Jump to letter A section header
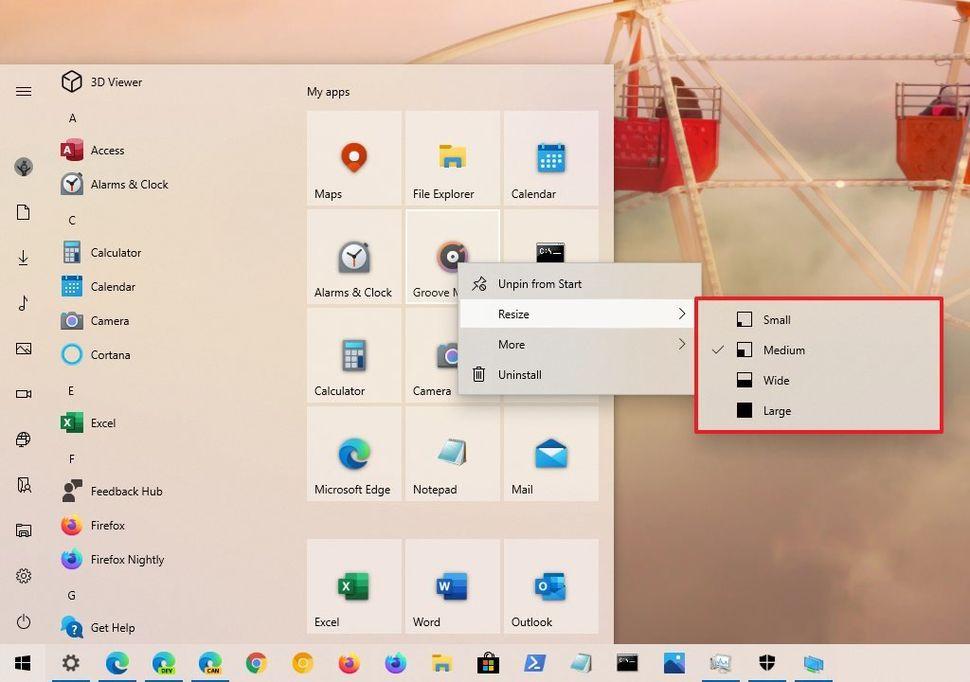The image size is (970, 682). click(x=72, y=118)
